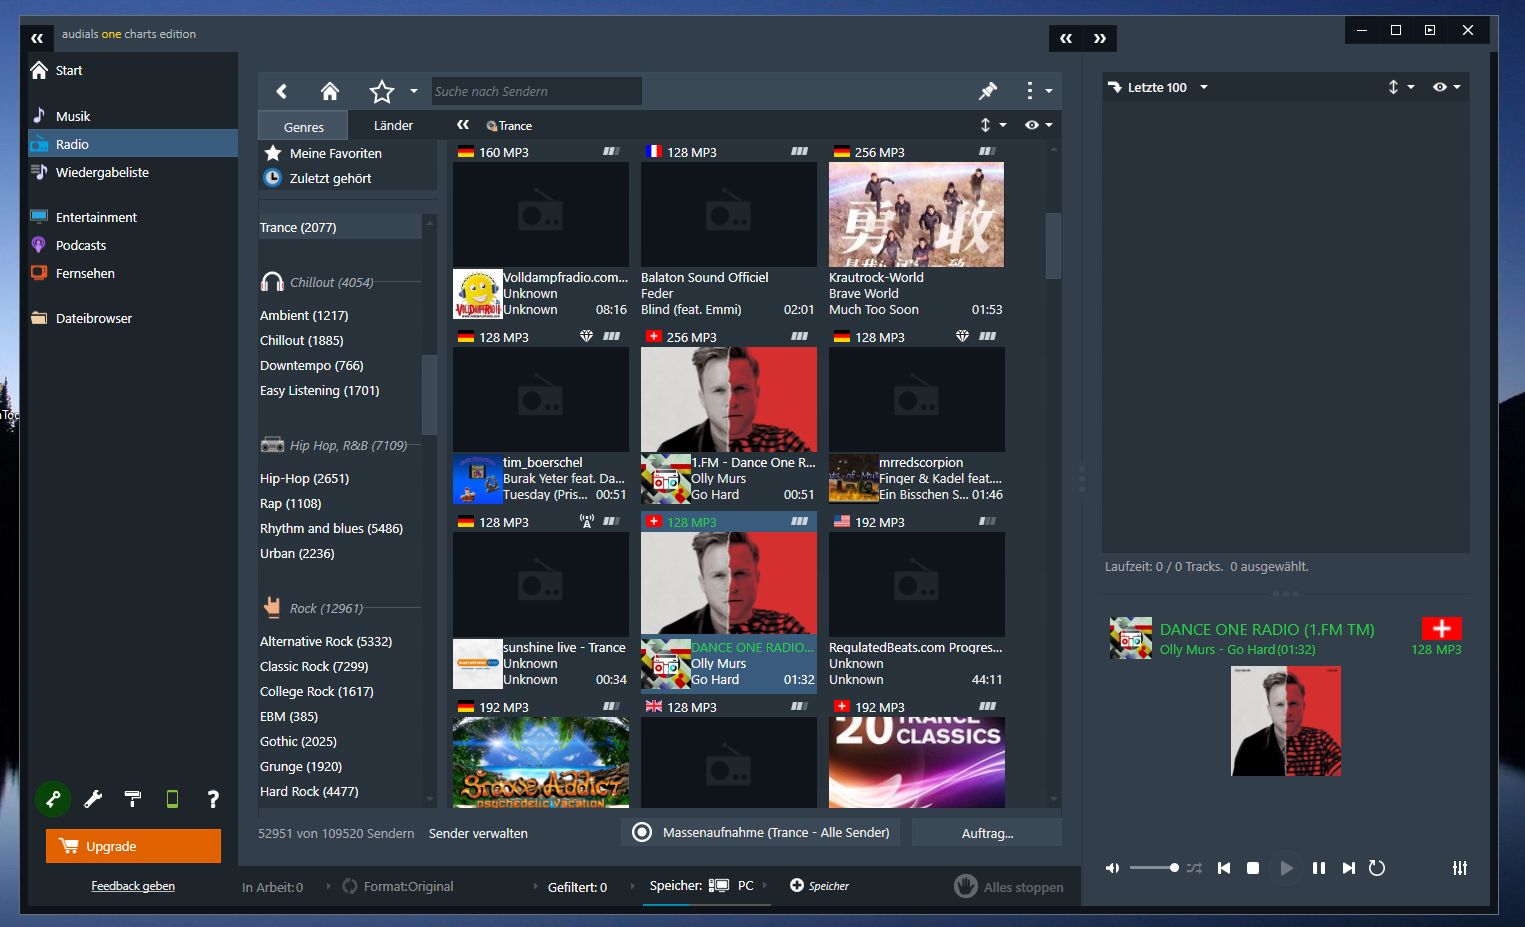Adjust the volume slider
1525x927 pixels.
point(1153,868)
